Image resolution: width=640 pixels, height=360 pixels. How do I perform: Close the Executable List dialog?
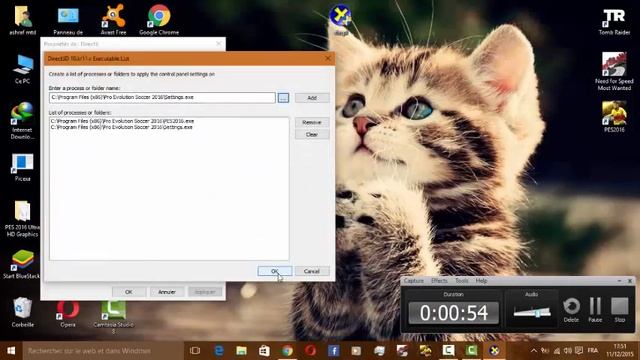328,58
